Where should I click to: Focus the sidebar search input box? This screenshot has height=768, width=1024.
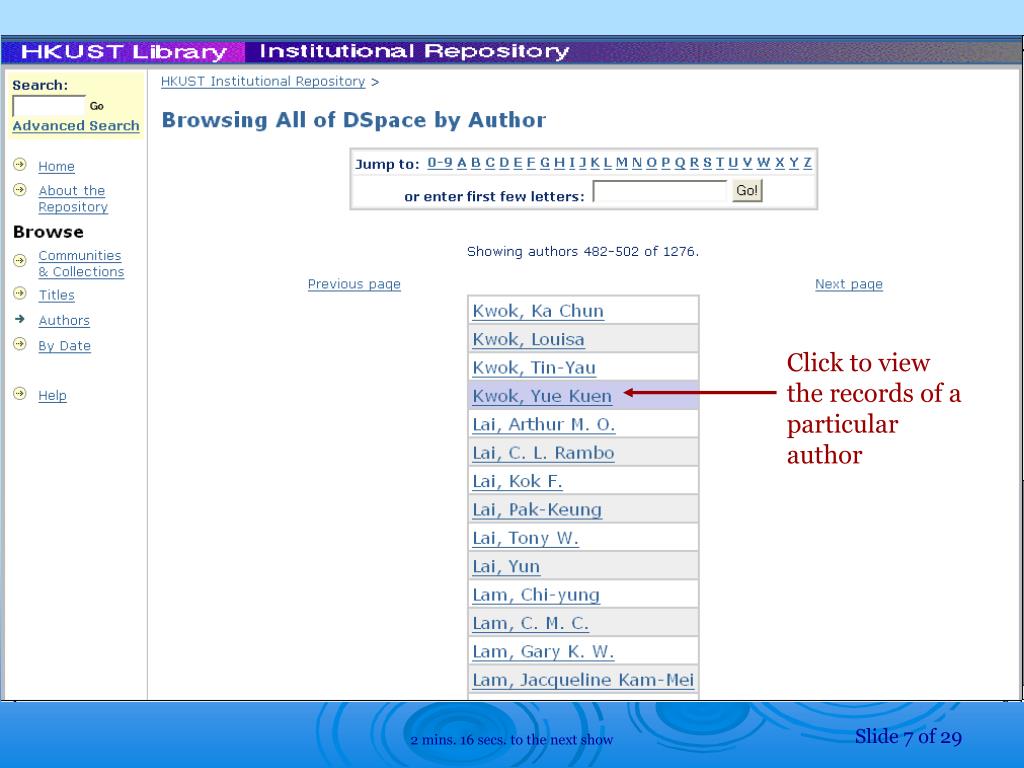pyautogui.click(x=49, y=106)
